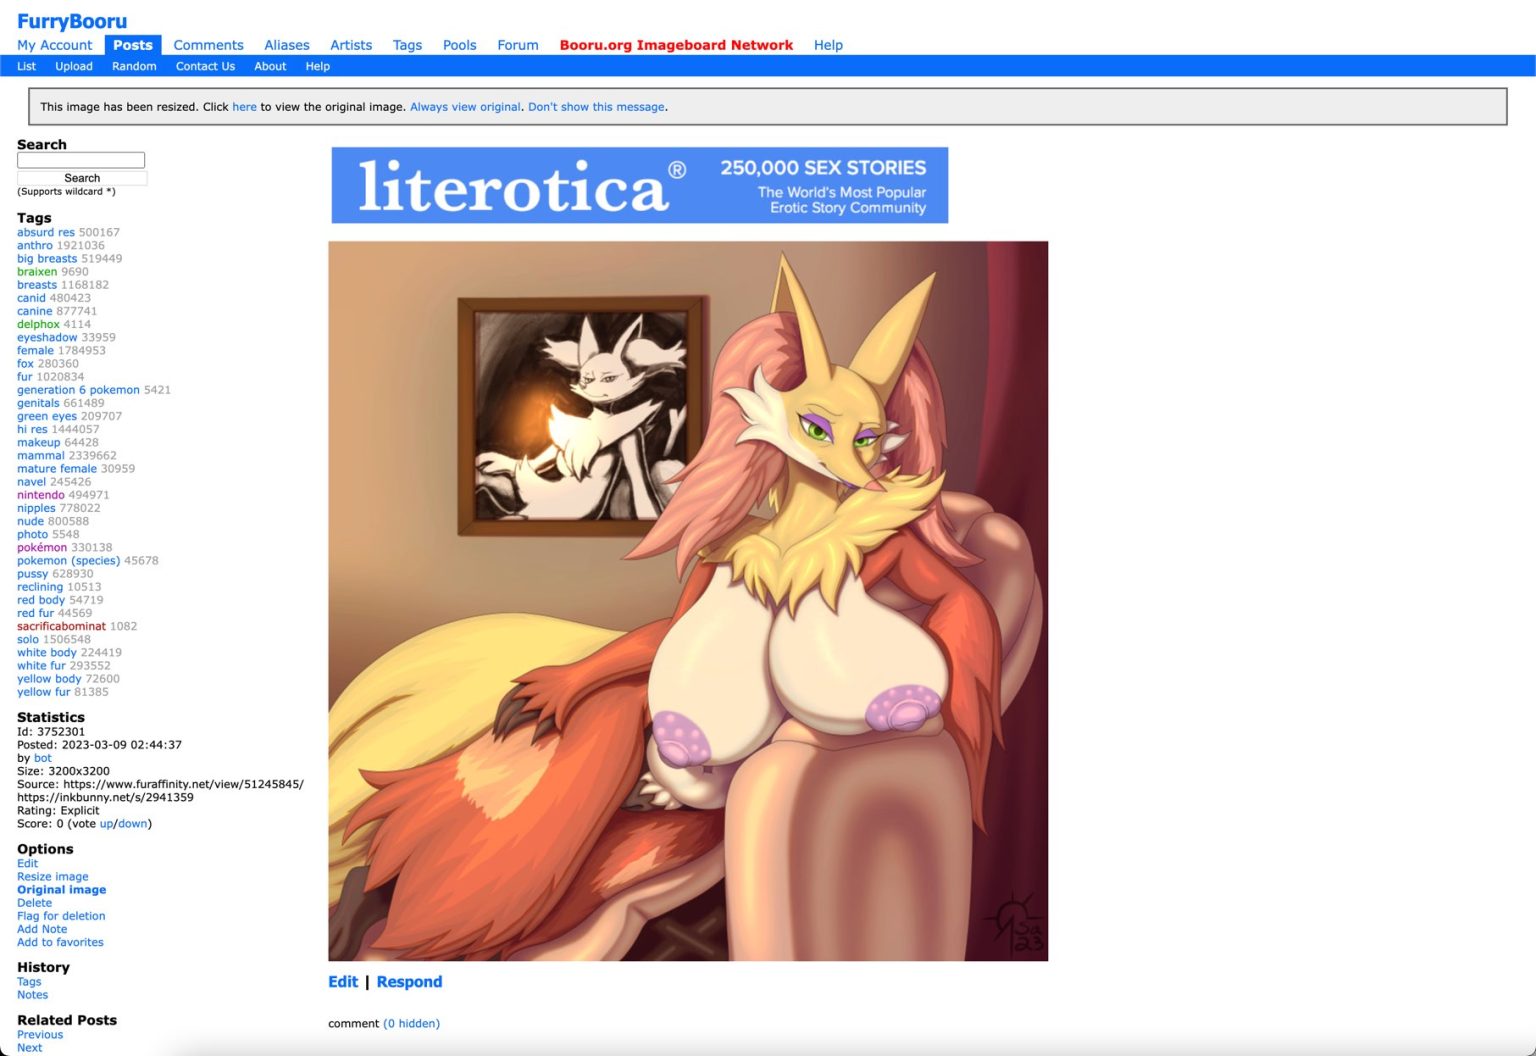The height and width of the screenshot is (1056, 1536).
Task: Click the 'yellow fur' tag
Action: coord(44,692)
